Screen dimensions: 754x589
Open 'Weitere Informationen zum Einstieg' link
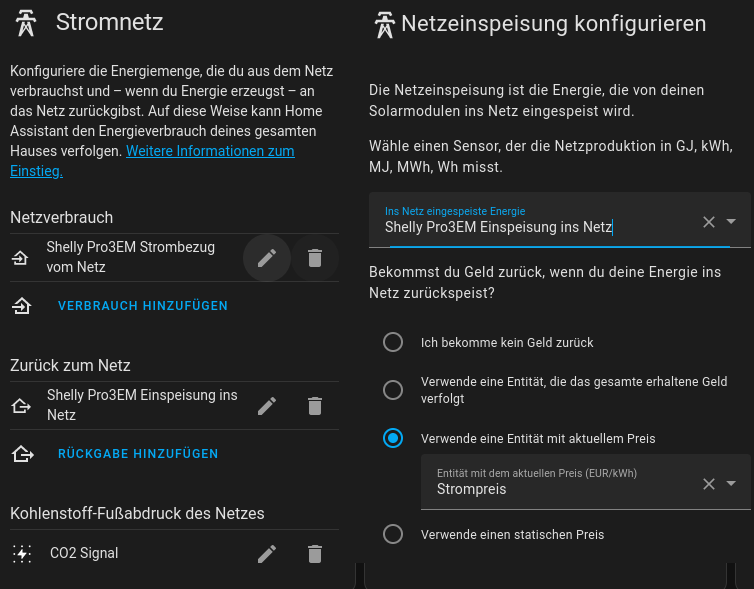click(152, 161)
